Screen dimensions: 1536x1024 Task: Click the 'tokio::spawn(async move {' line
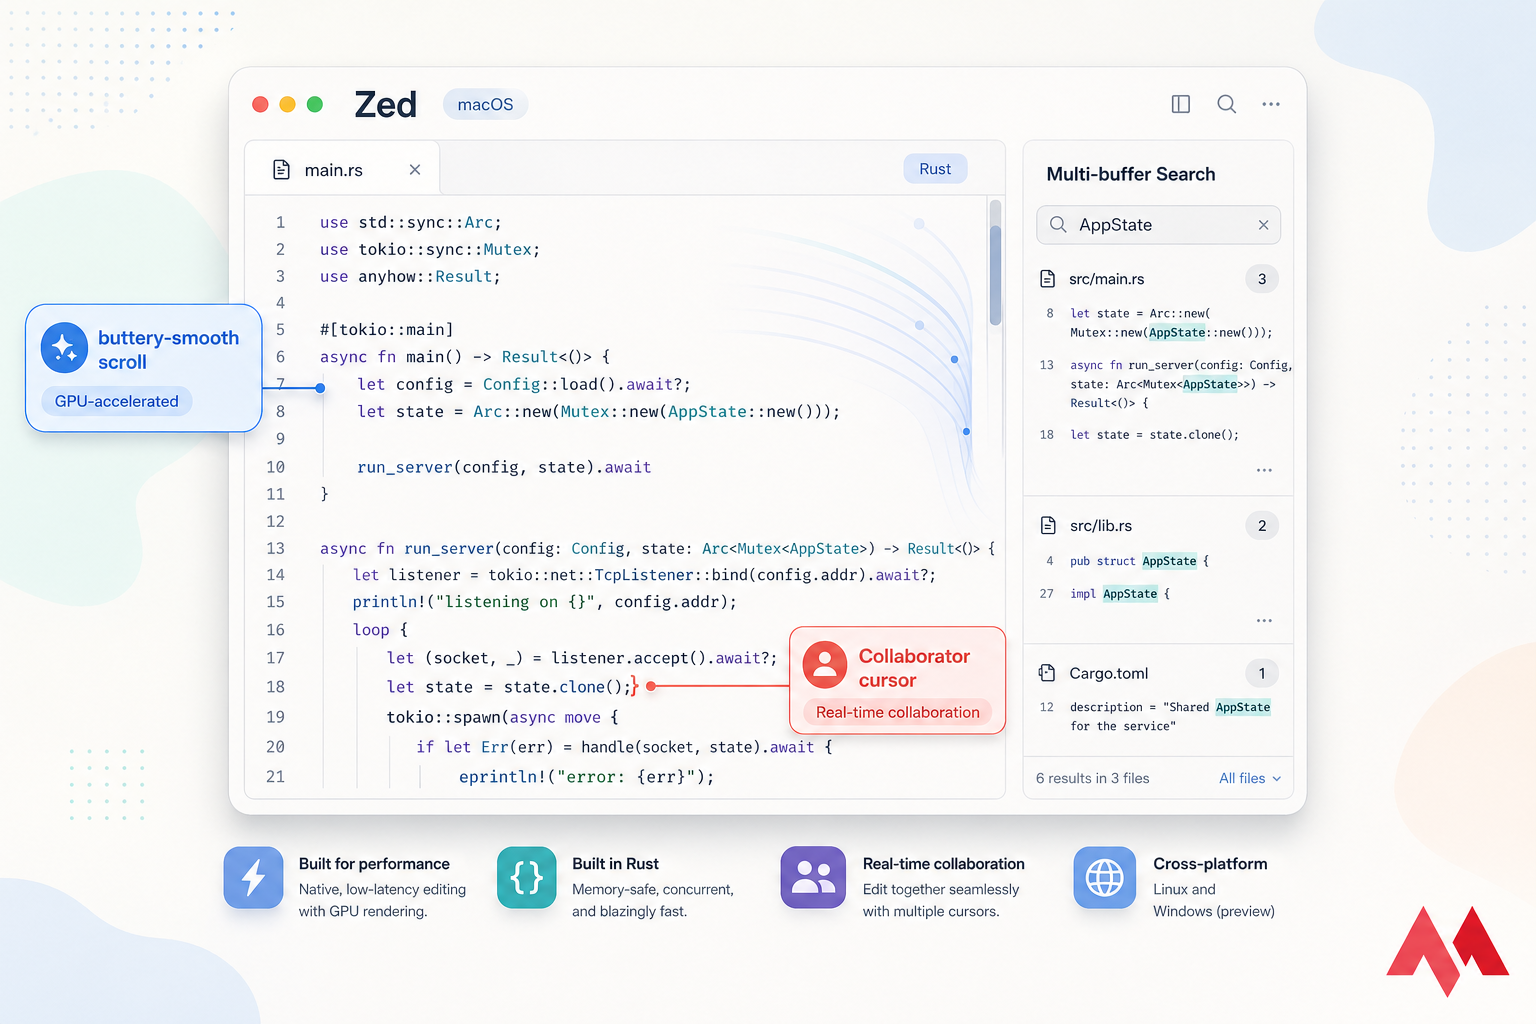coord(503,717)
